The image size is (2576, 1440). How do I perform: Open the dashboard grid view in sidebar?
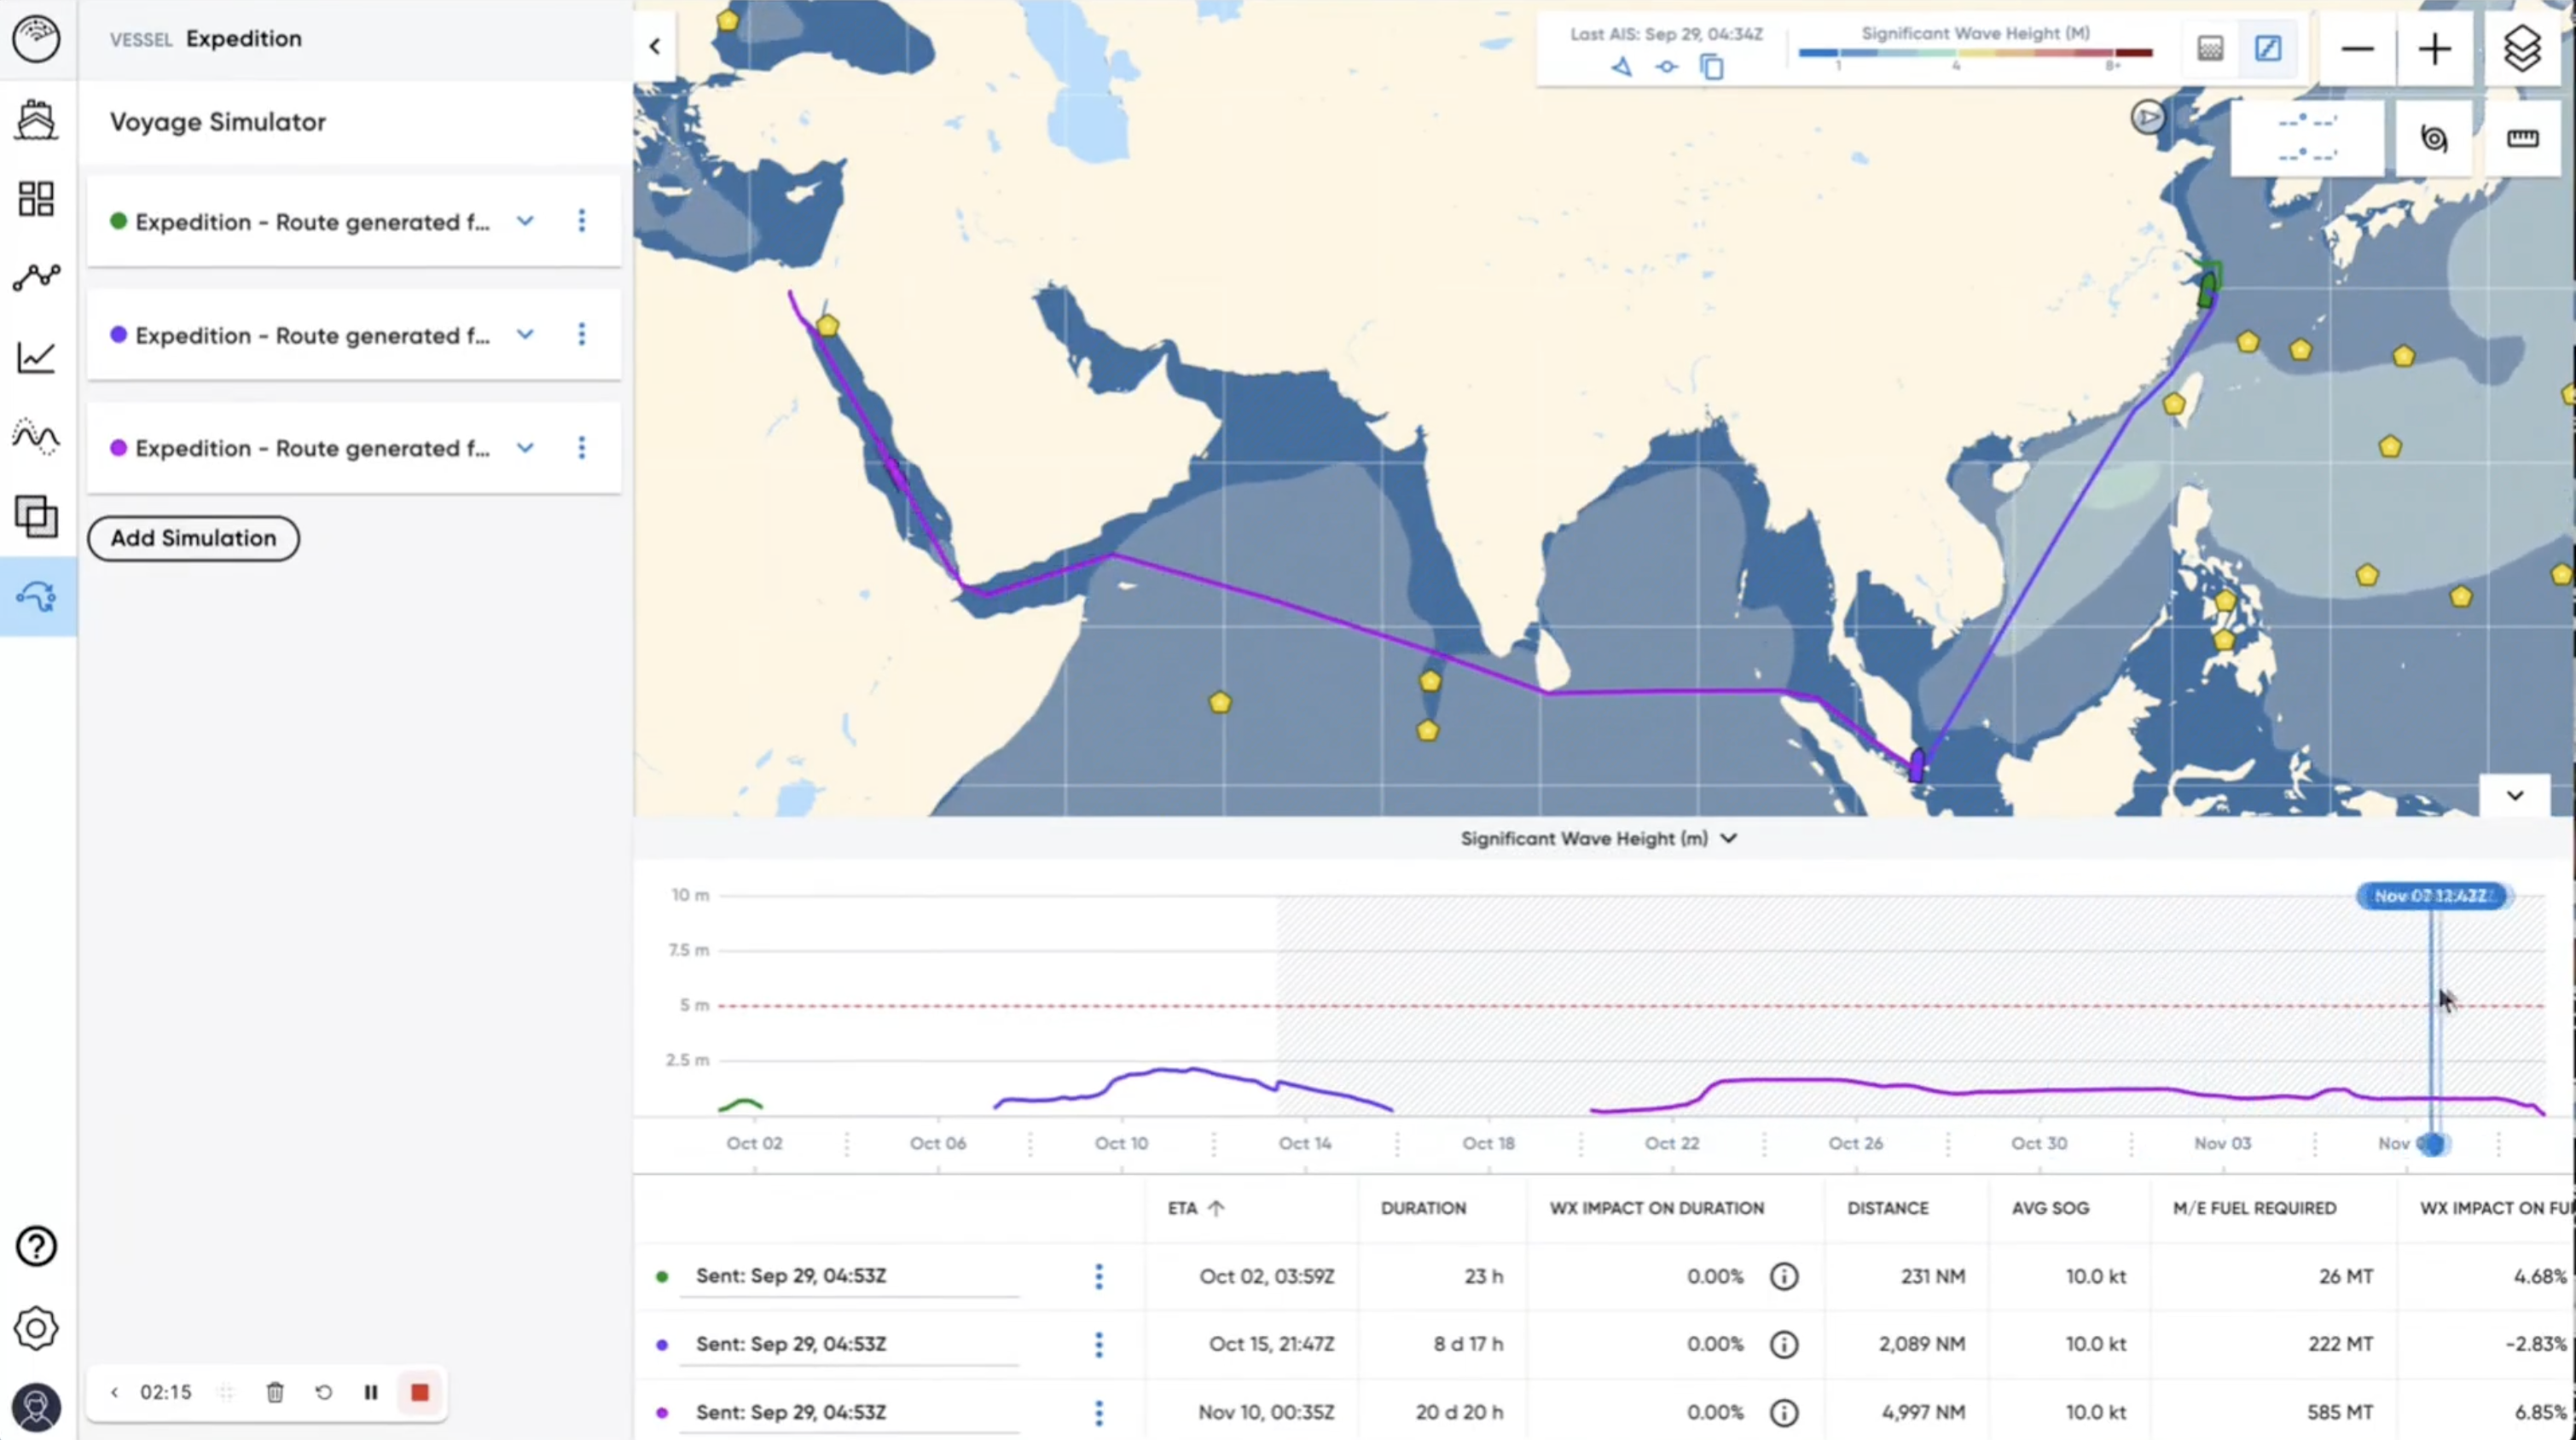[x=37, y=198]
